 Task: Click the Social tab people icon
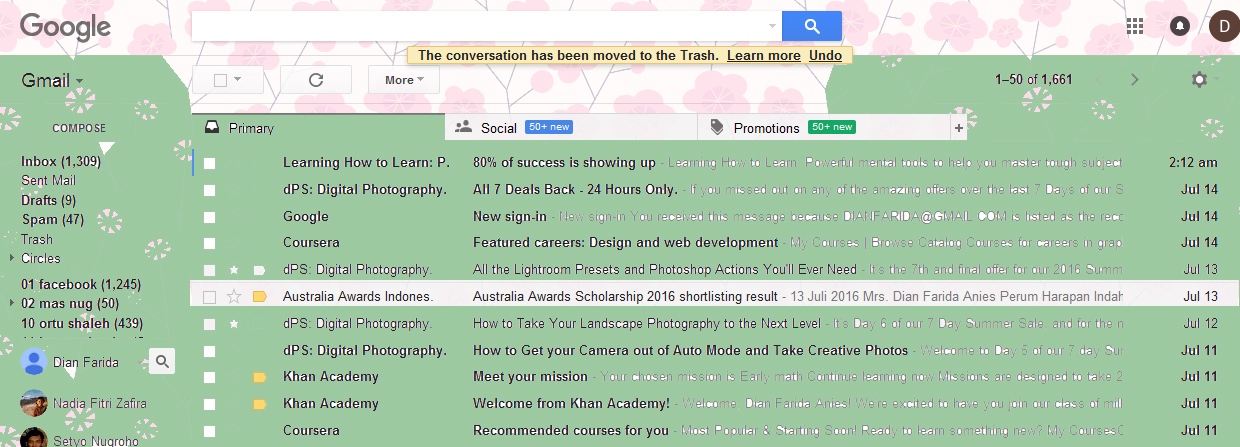point(463,127)
